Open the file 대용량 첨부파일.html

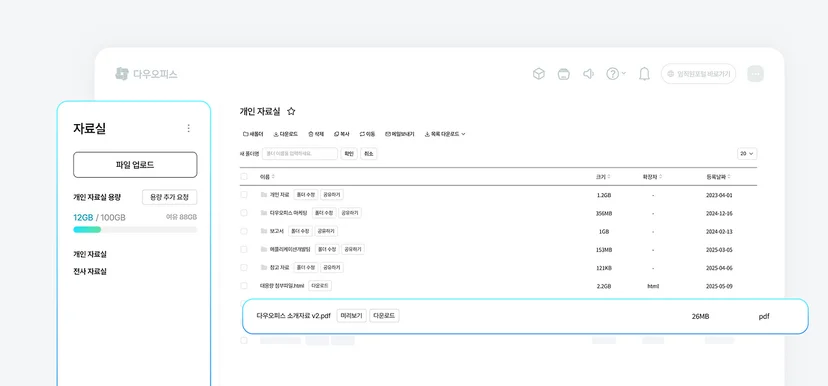tap(282, 286)
